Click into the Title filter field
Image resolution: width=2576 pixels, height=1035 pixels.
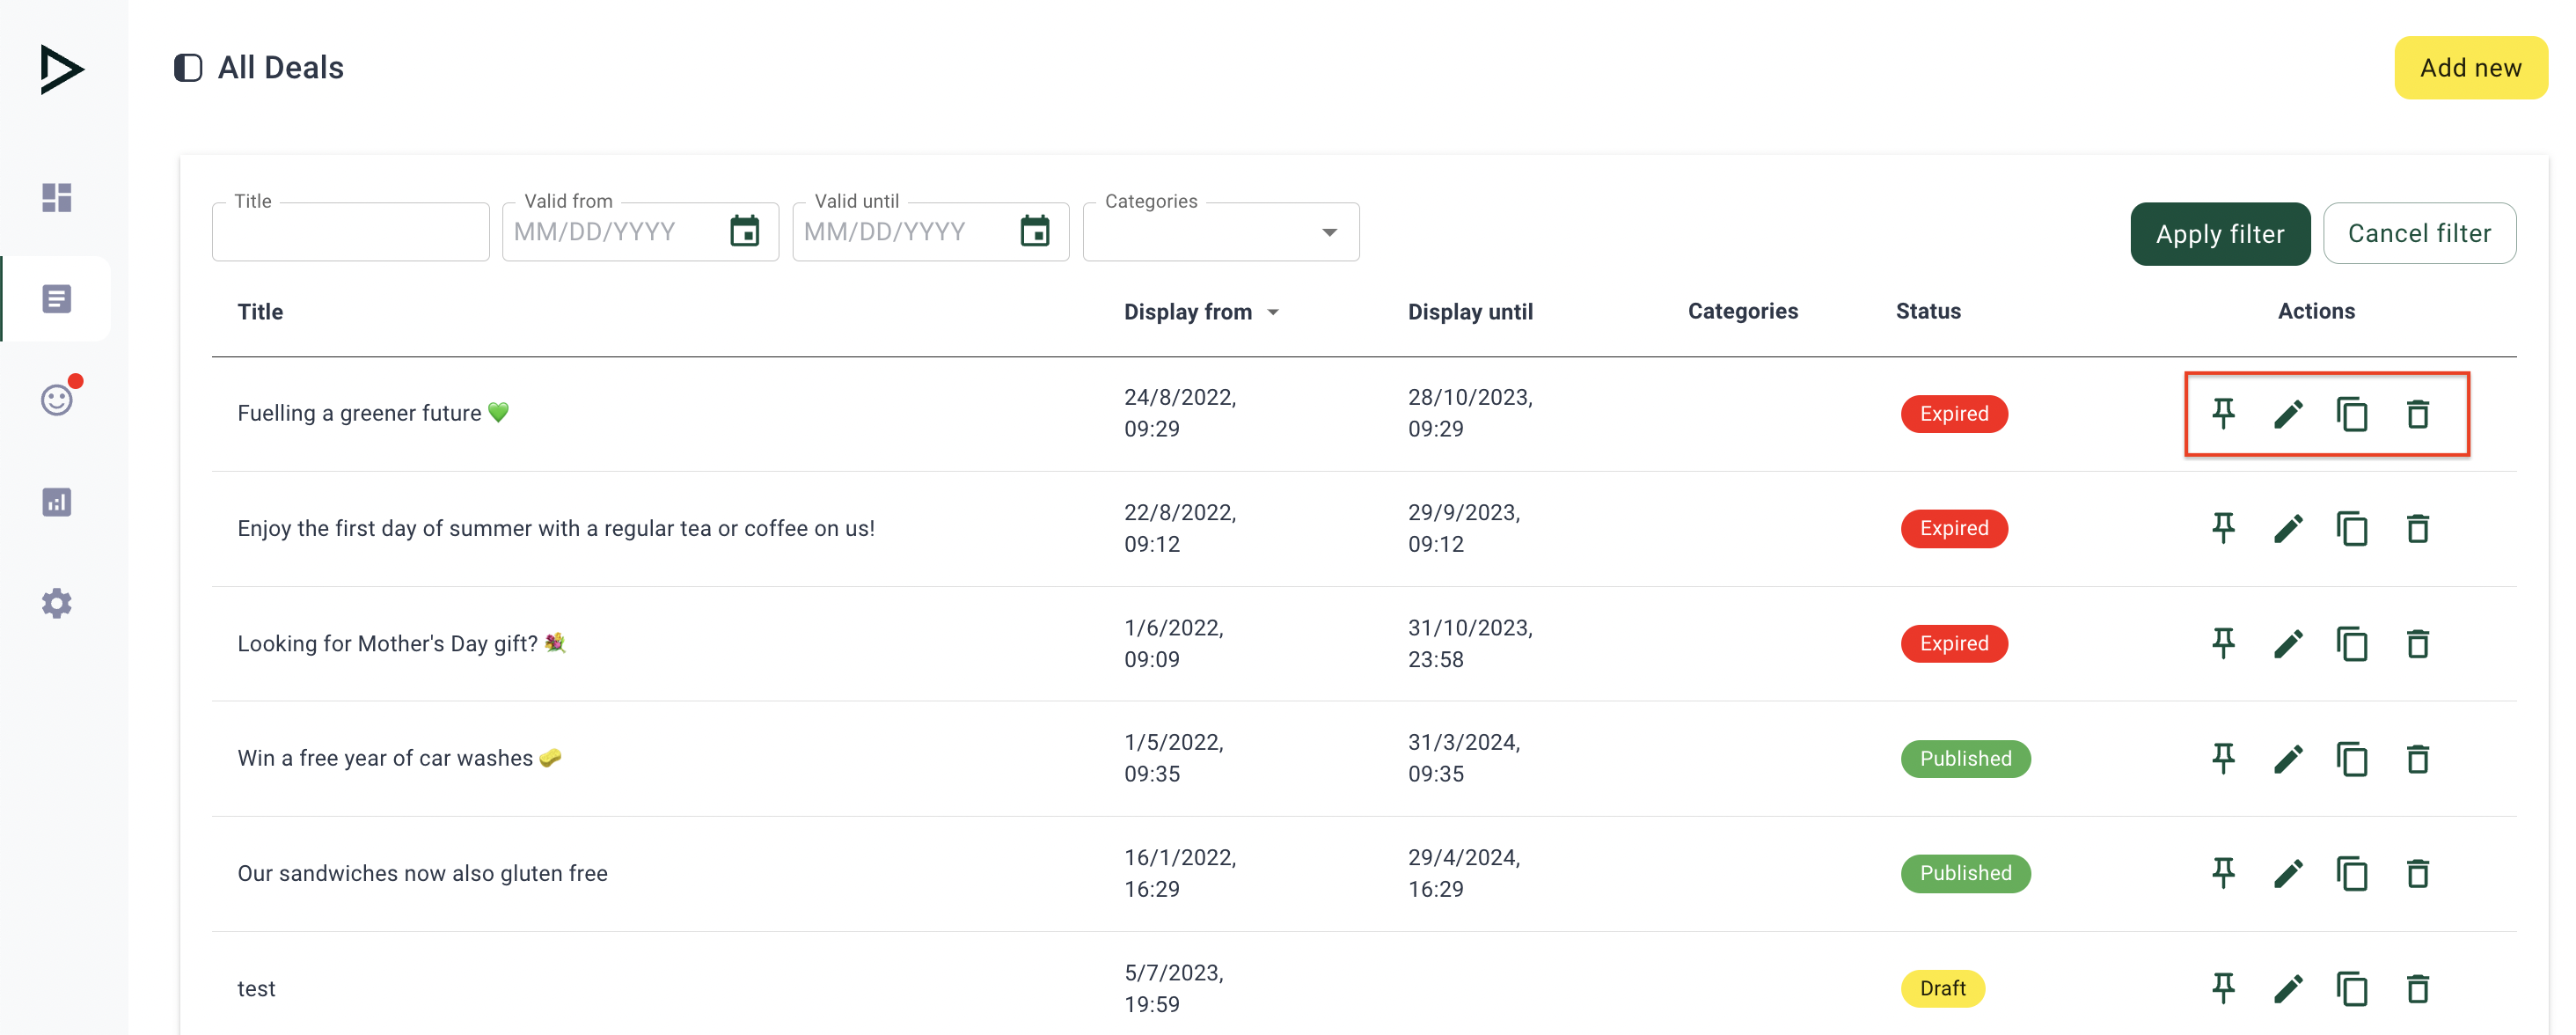(350, 233)
